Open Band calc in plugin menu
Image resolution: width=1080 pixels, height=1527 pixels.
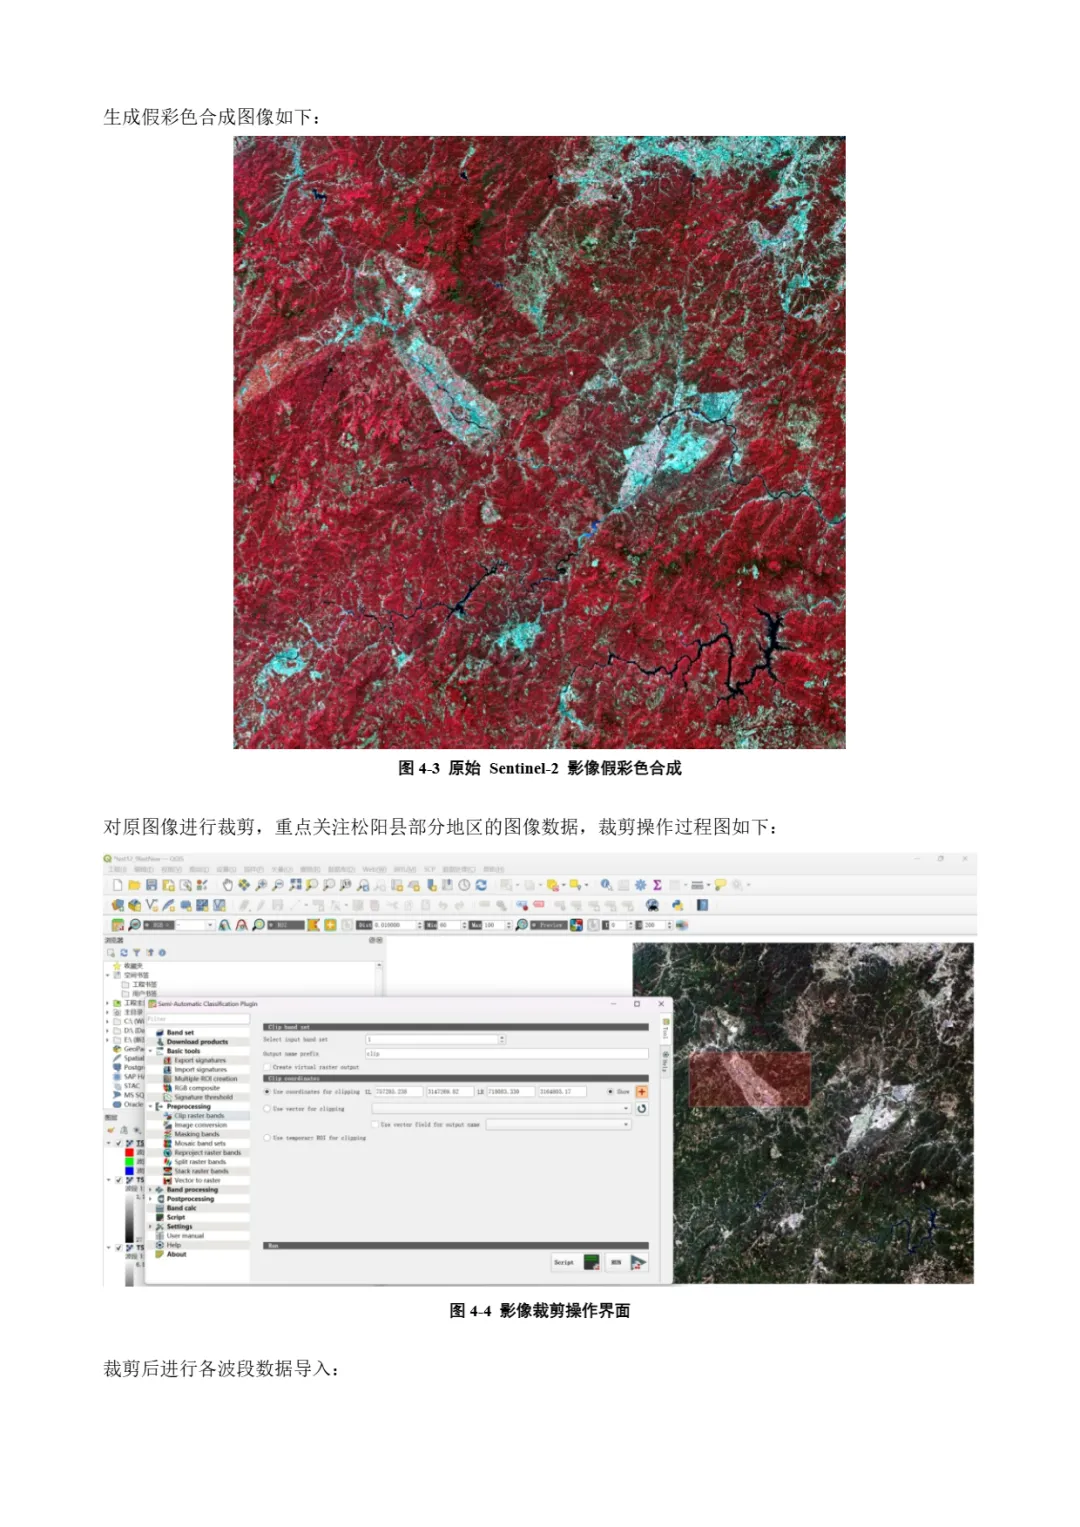[181, 1208]
